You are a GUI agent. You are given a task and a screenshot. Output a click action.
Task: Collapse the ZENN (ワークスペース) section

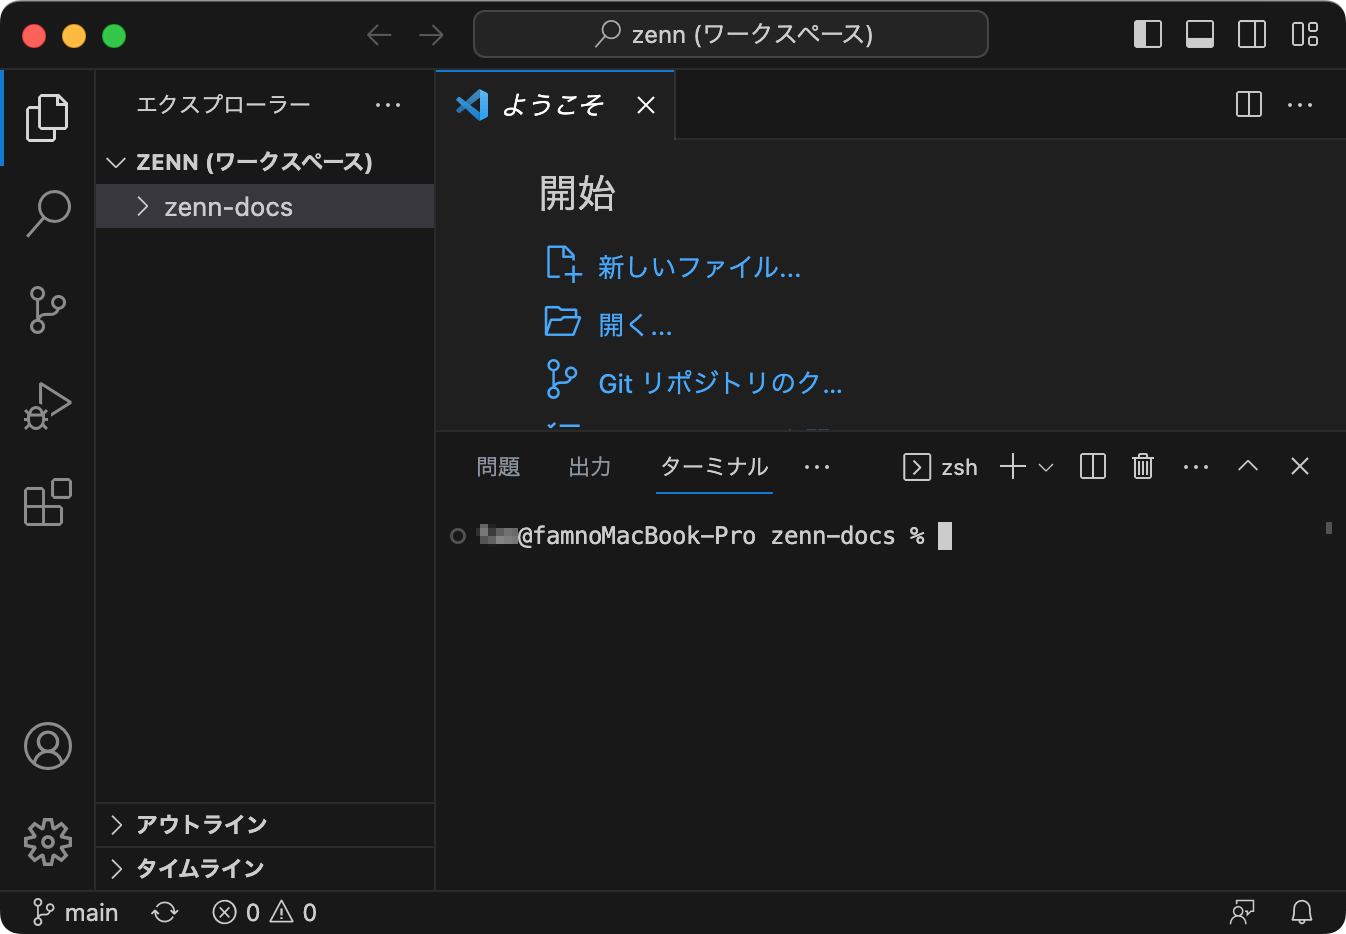(x=265, y=162)
